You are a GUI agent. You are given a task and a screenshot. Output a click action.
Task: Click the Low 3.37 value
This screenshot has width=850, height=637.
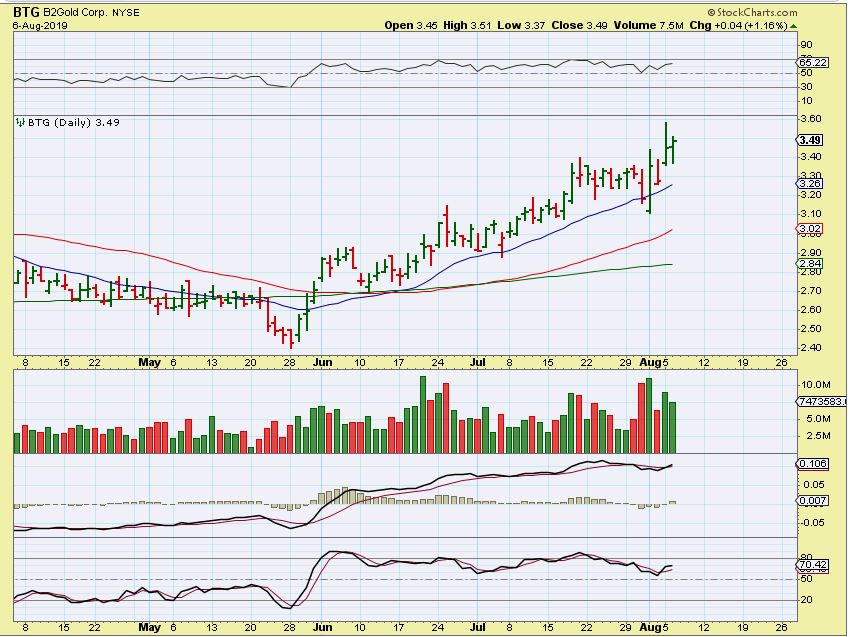pos(521,25)
